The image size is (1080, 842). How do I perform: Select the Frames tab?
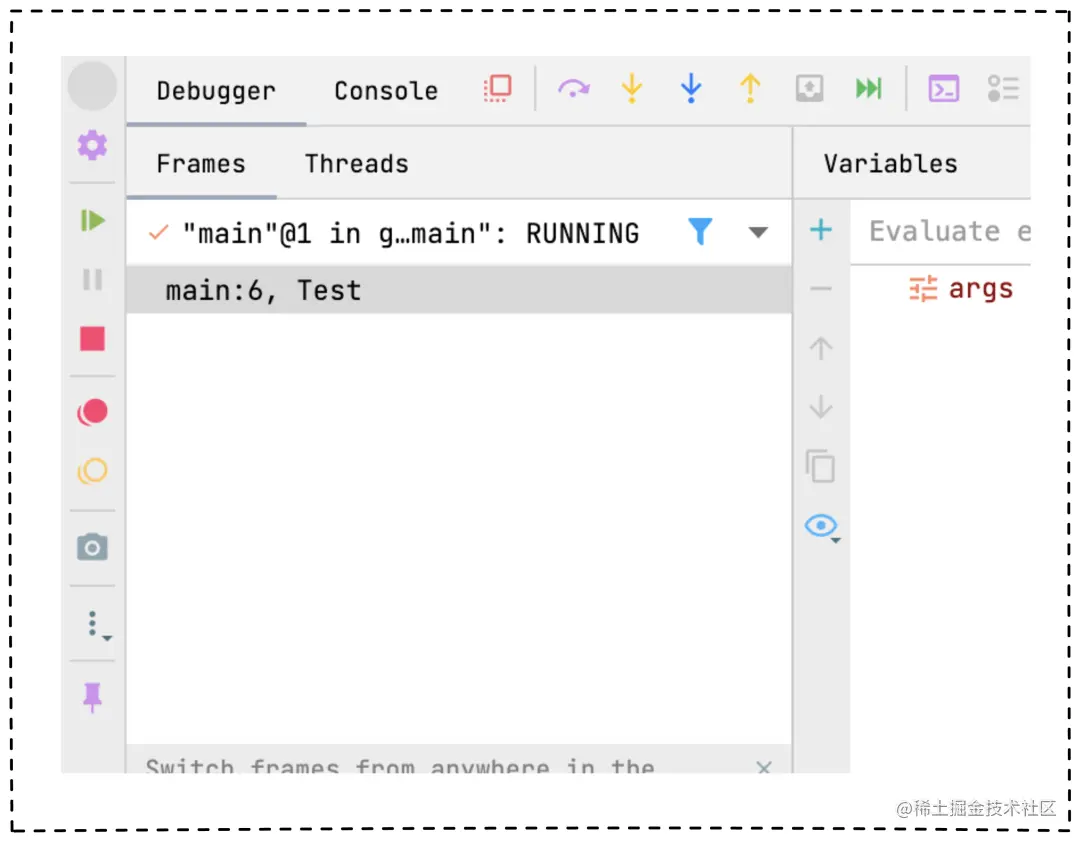(x=200, y=164)
